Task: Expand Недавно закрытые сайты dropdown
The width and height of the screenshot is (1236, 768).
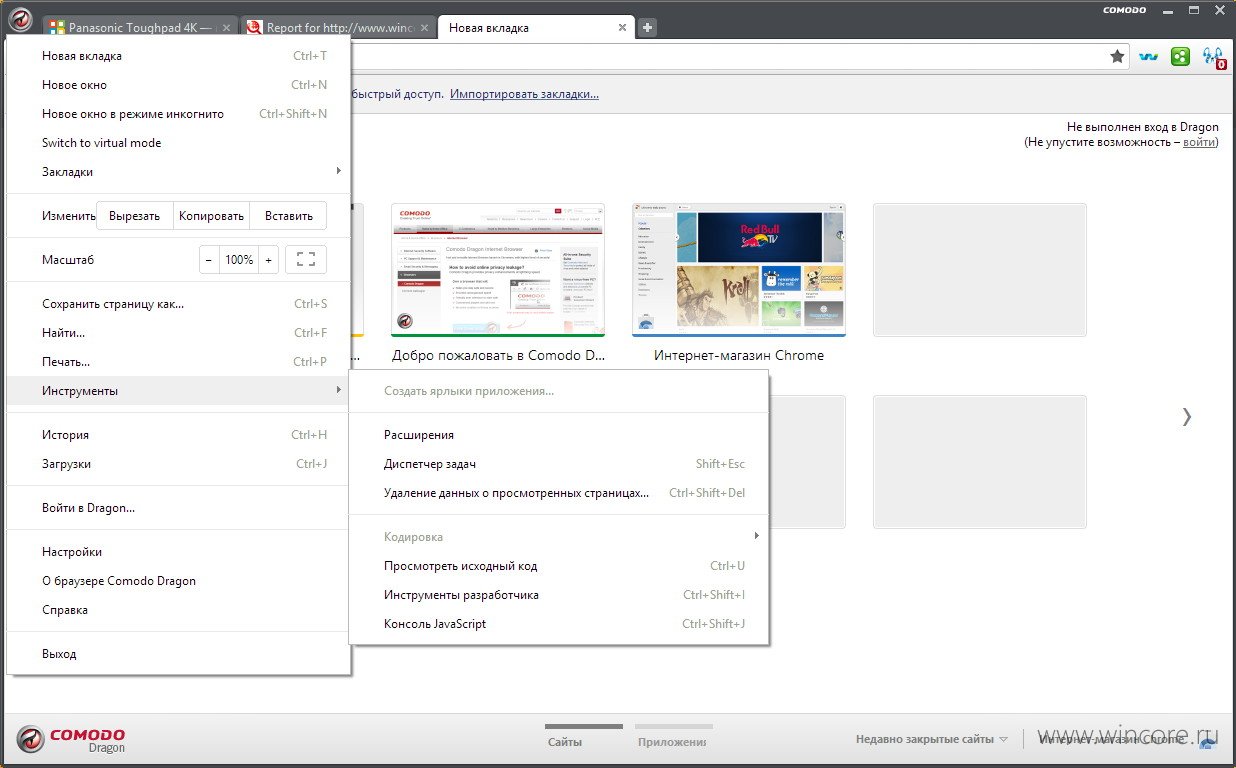Action: pos(932,740)
